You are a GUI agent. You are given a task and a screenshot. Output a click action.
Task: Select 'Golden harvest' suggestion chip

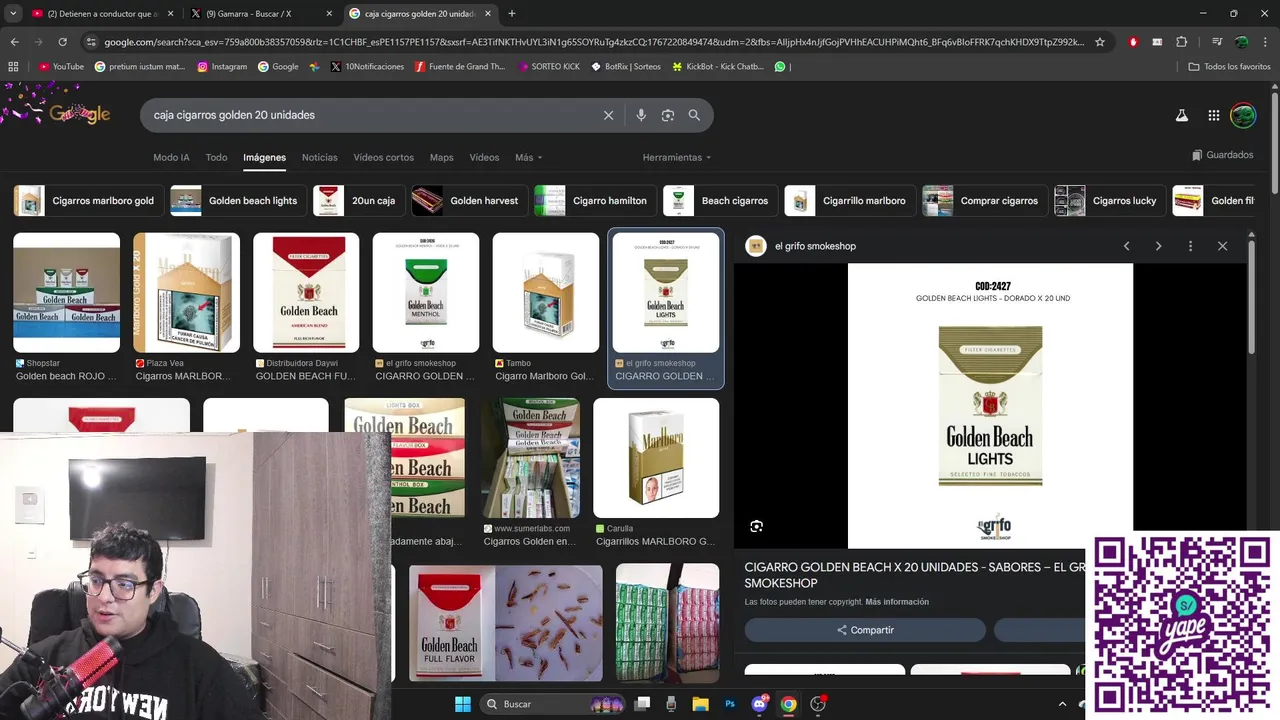468,201
